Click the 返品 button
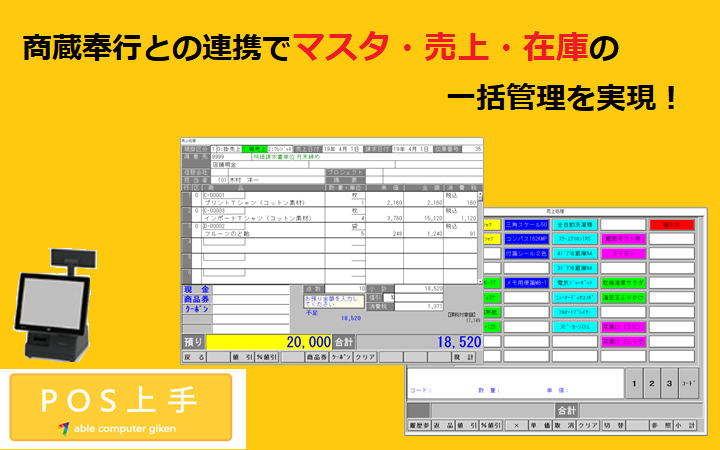Viewport: 720px width, 450px height. pyautogui.click(x=443, y=426)
